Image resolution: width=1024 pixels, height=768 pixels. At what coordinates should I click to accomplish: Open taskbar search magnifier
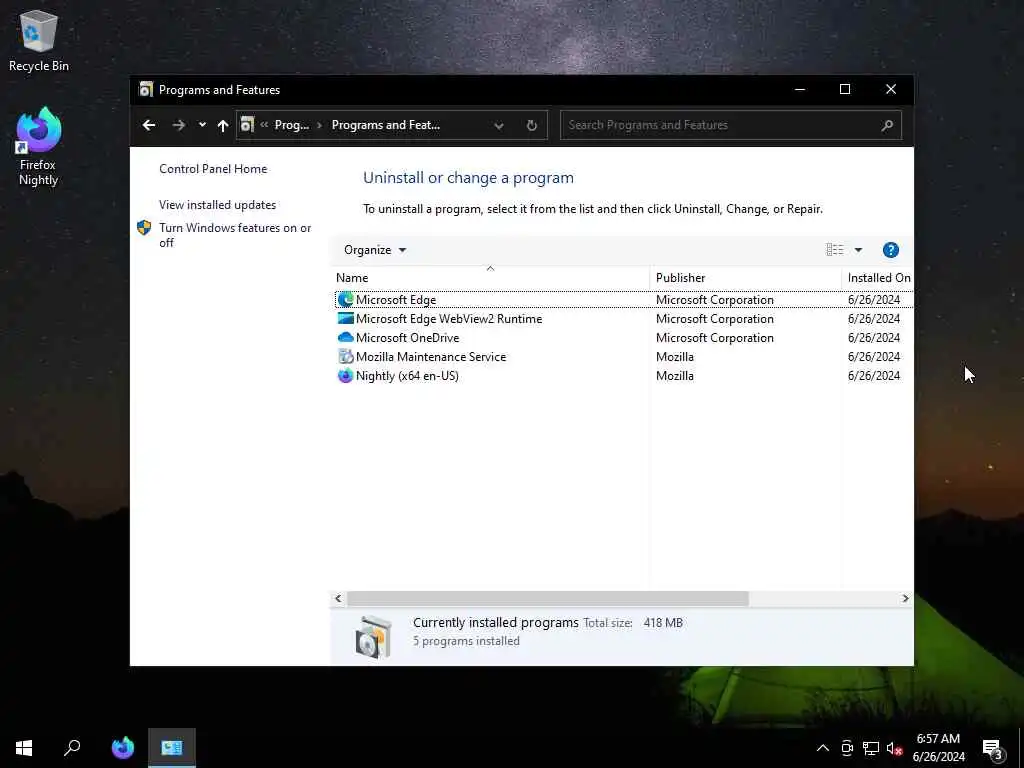pyautogui.click(x=72, y=748)
